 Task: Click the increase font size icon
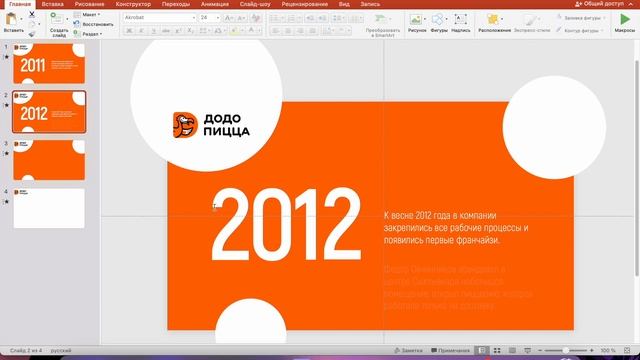pos(229,18)
